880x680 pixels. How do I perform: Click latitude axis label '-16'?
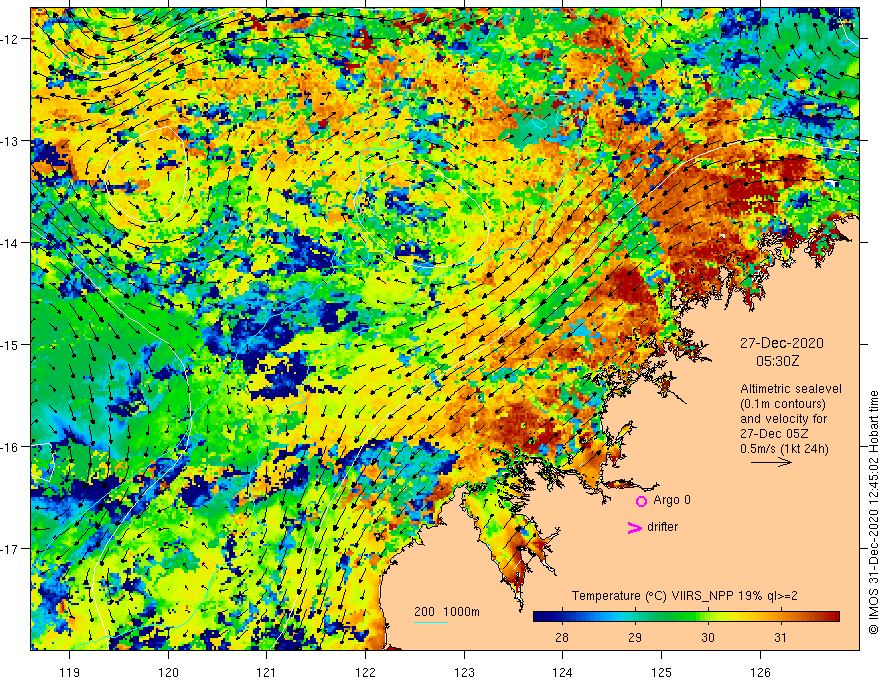pos(11,447)
